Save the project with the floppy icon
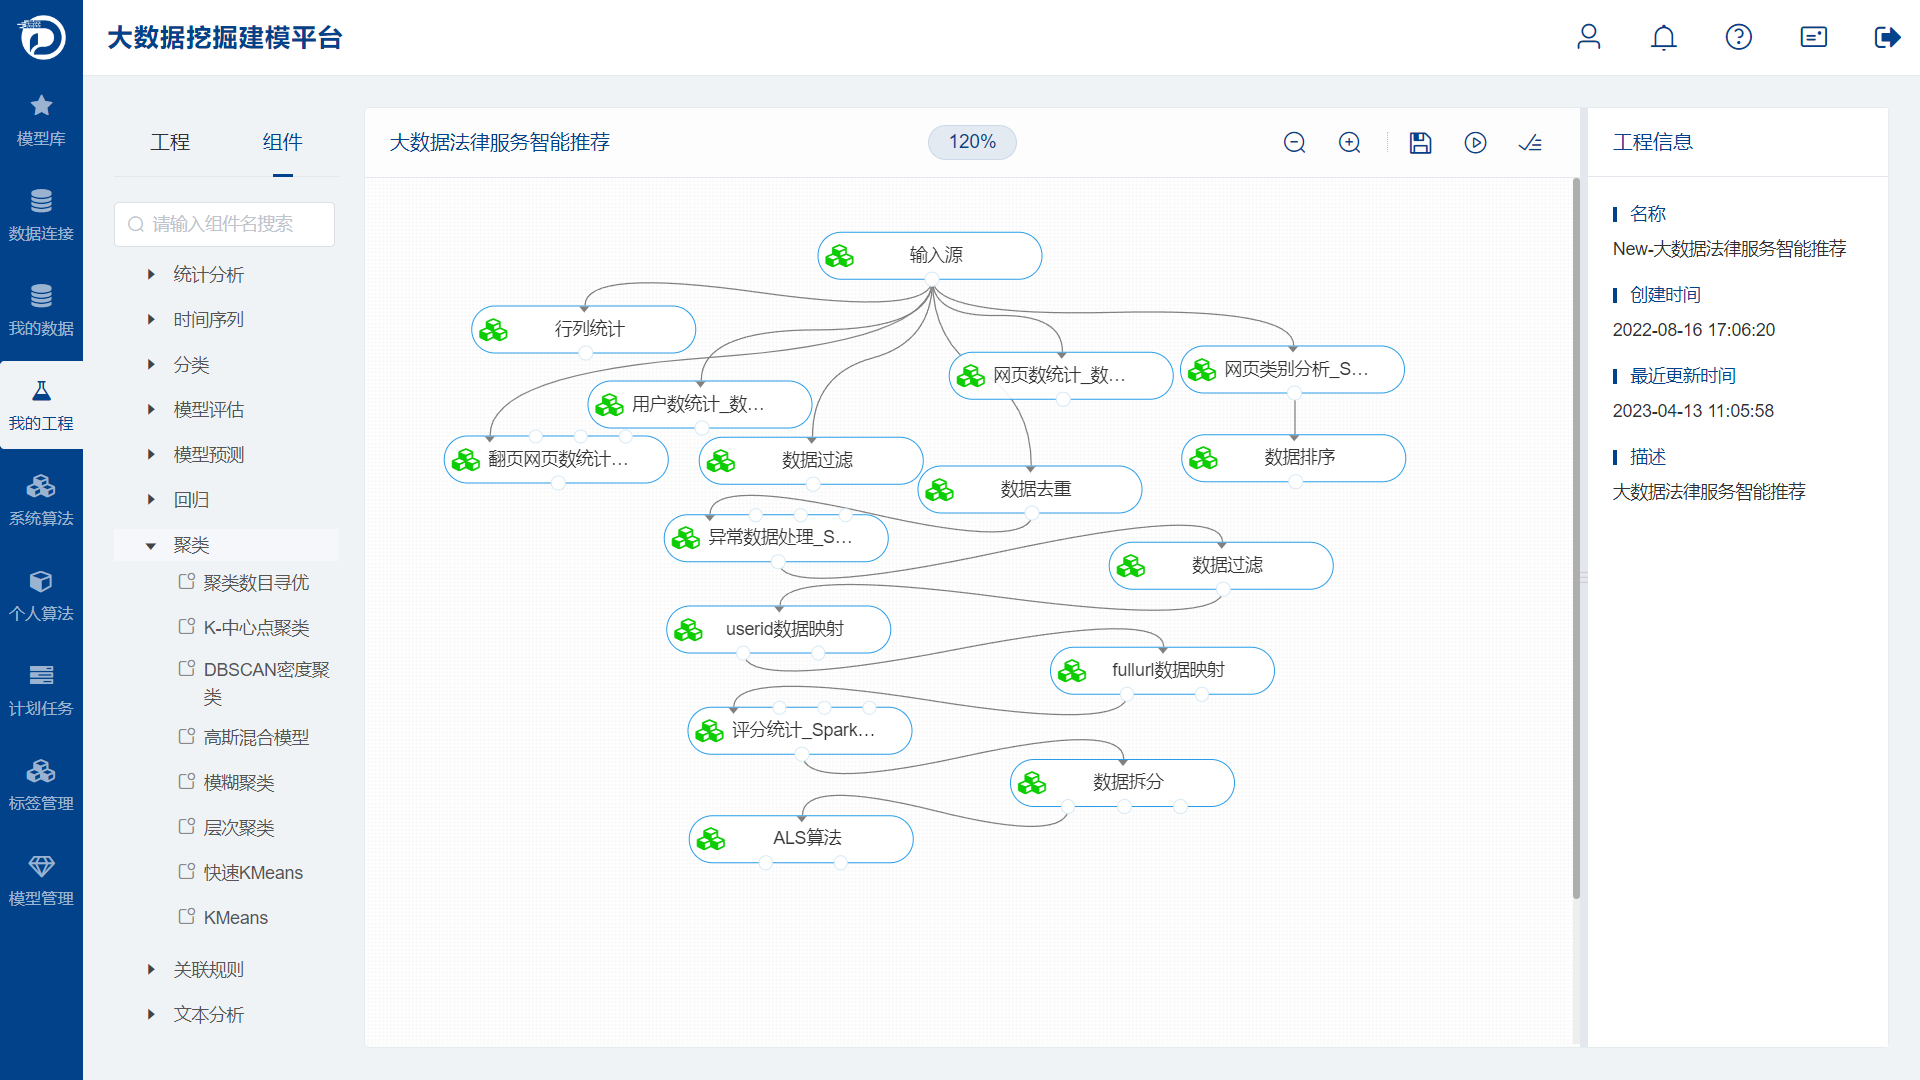This screenshot has height=1080, width=1920. [x=1420, y=143]
